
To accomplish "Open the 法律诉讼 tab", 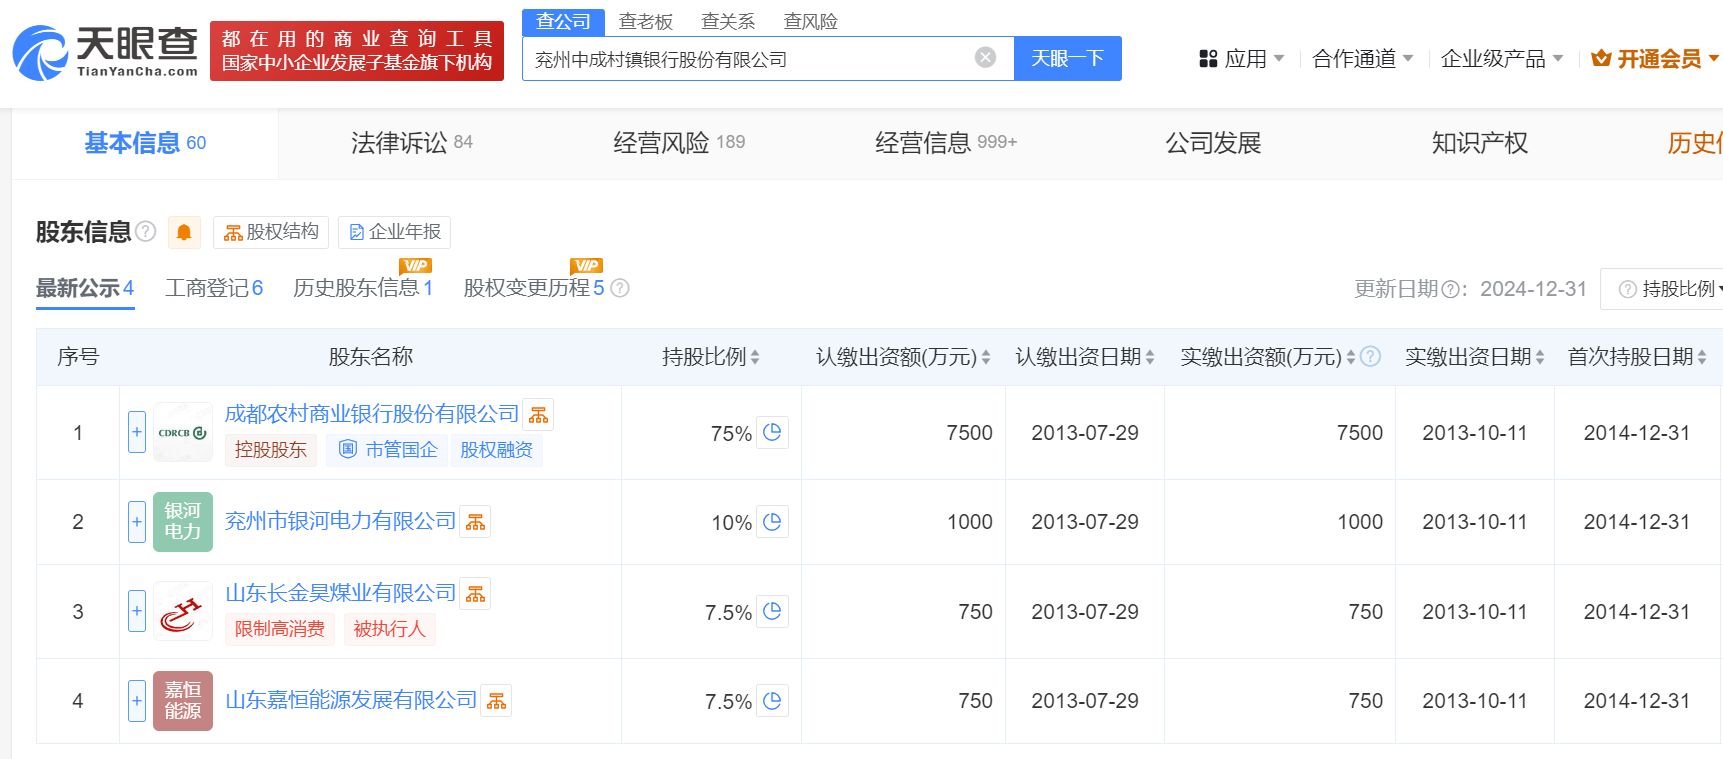I will pyautogui.click(x=411, y=143).
